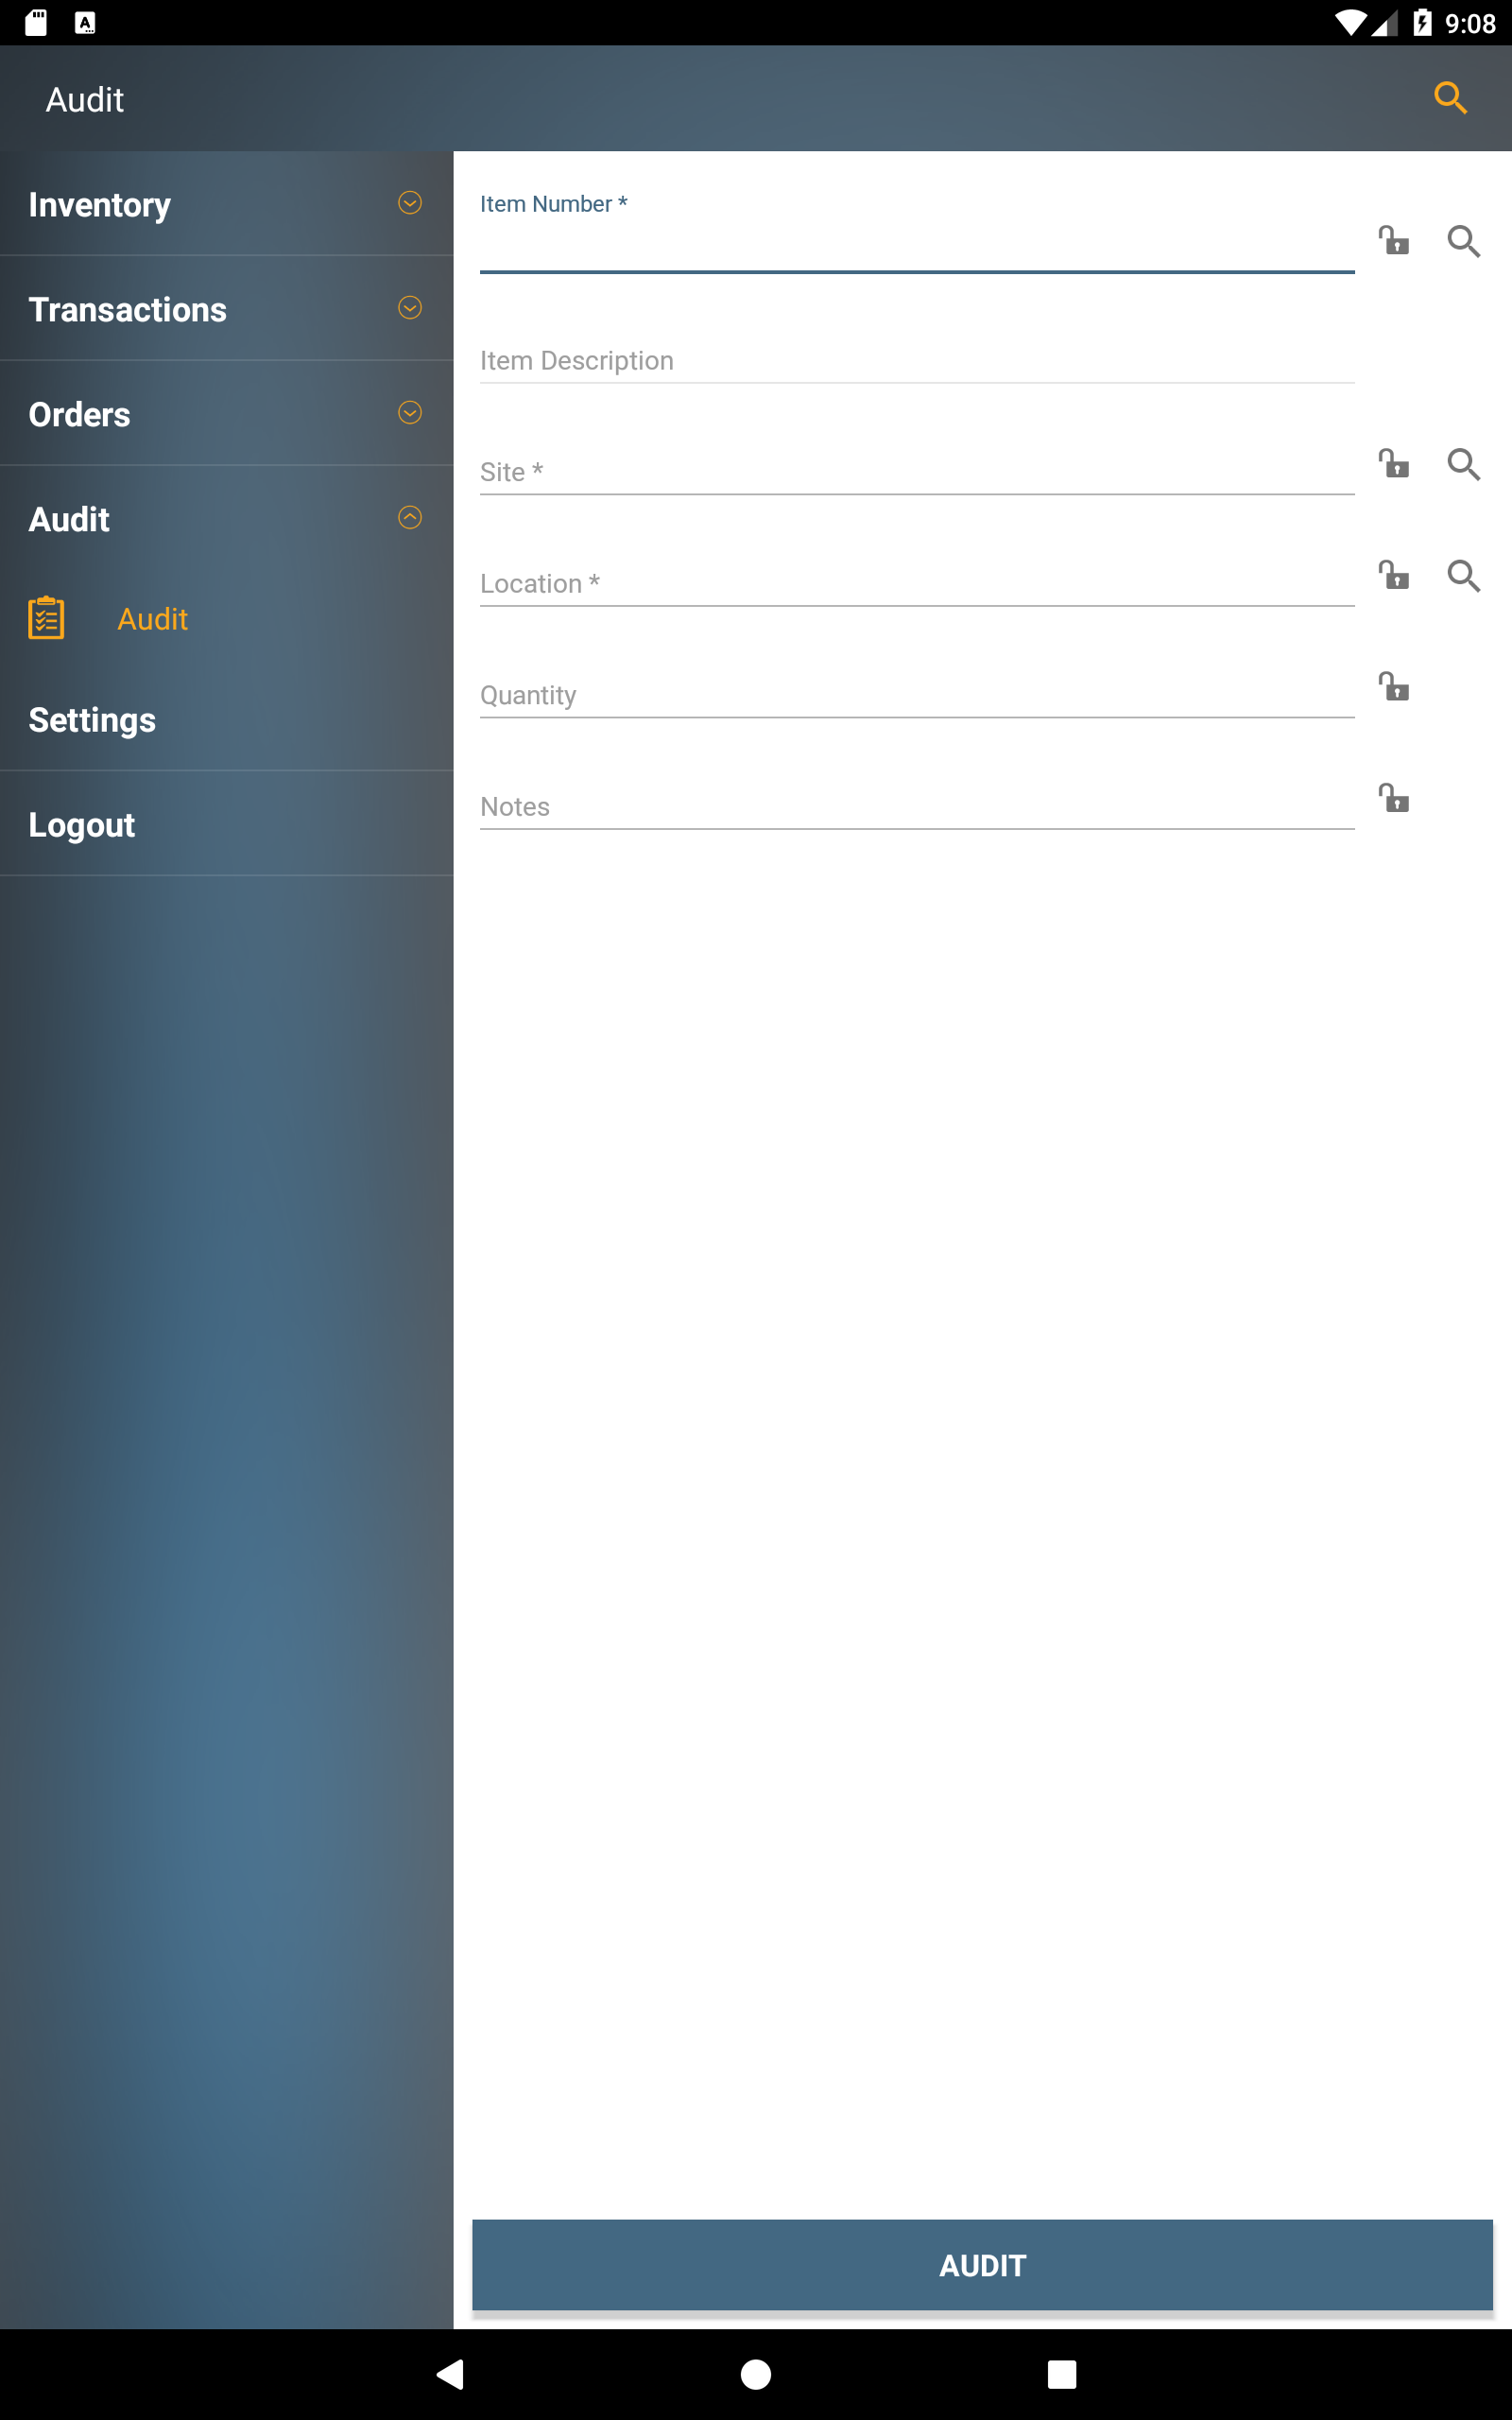The image size is (1512, 2420).
Task: Toggle the Quantity field lock
Action: (1393, 686)
